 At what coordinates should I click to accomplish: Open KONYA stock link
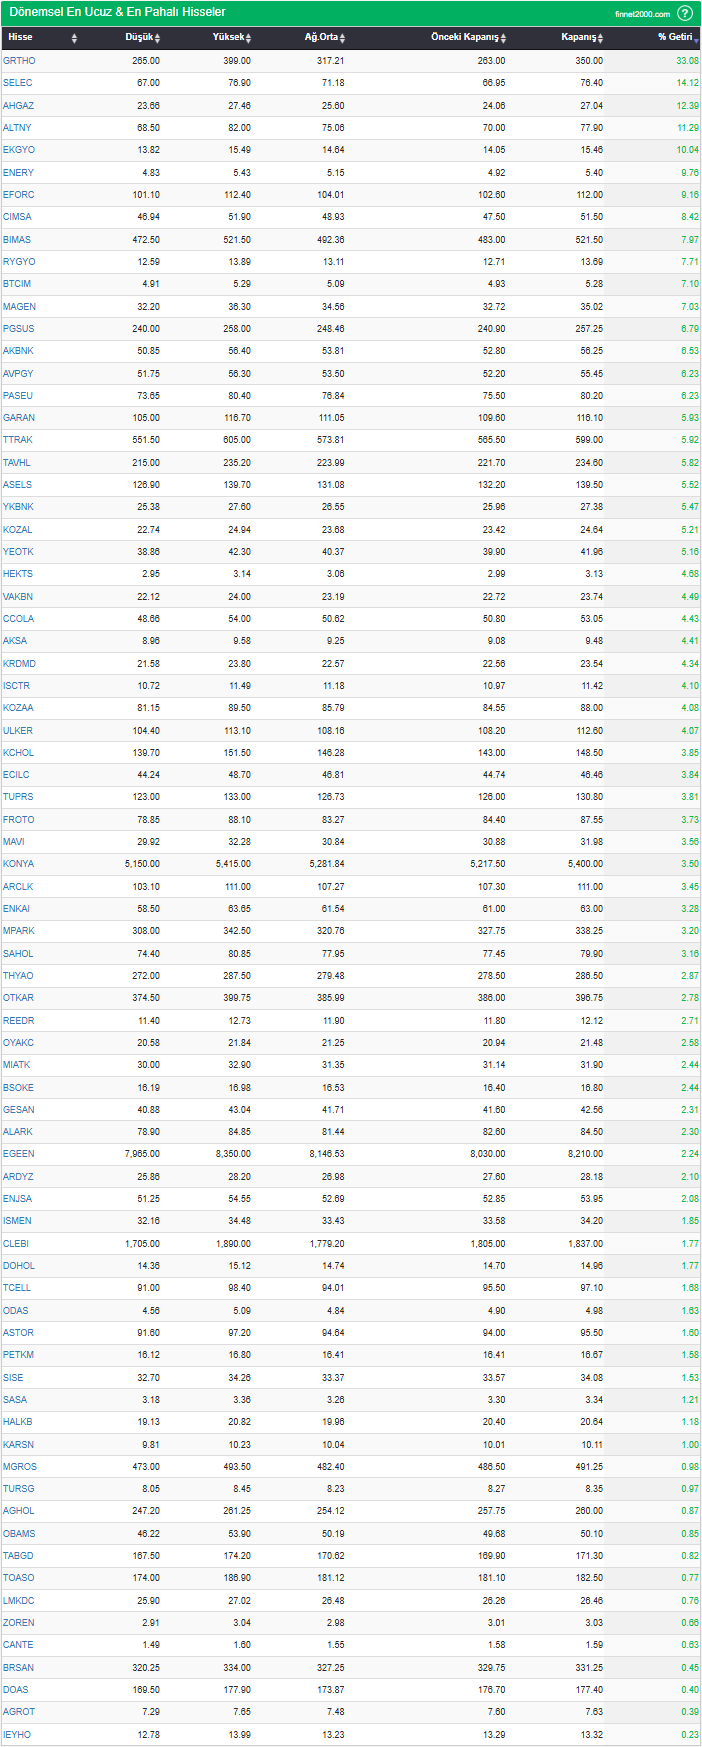[x=18, y=864]
